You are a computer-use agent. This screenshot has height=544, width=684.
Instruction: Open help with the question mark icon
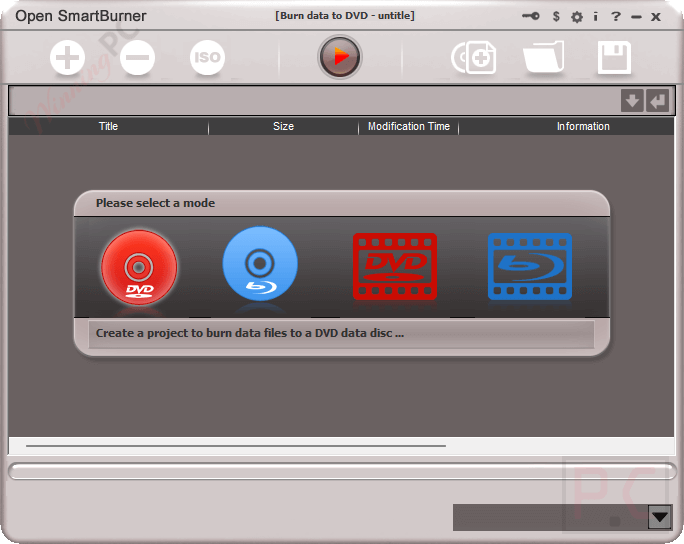[x=616, y=17]
